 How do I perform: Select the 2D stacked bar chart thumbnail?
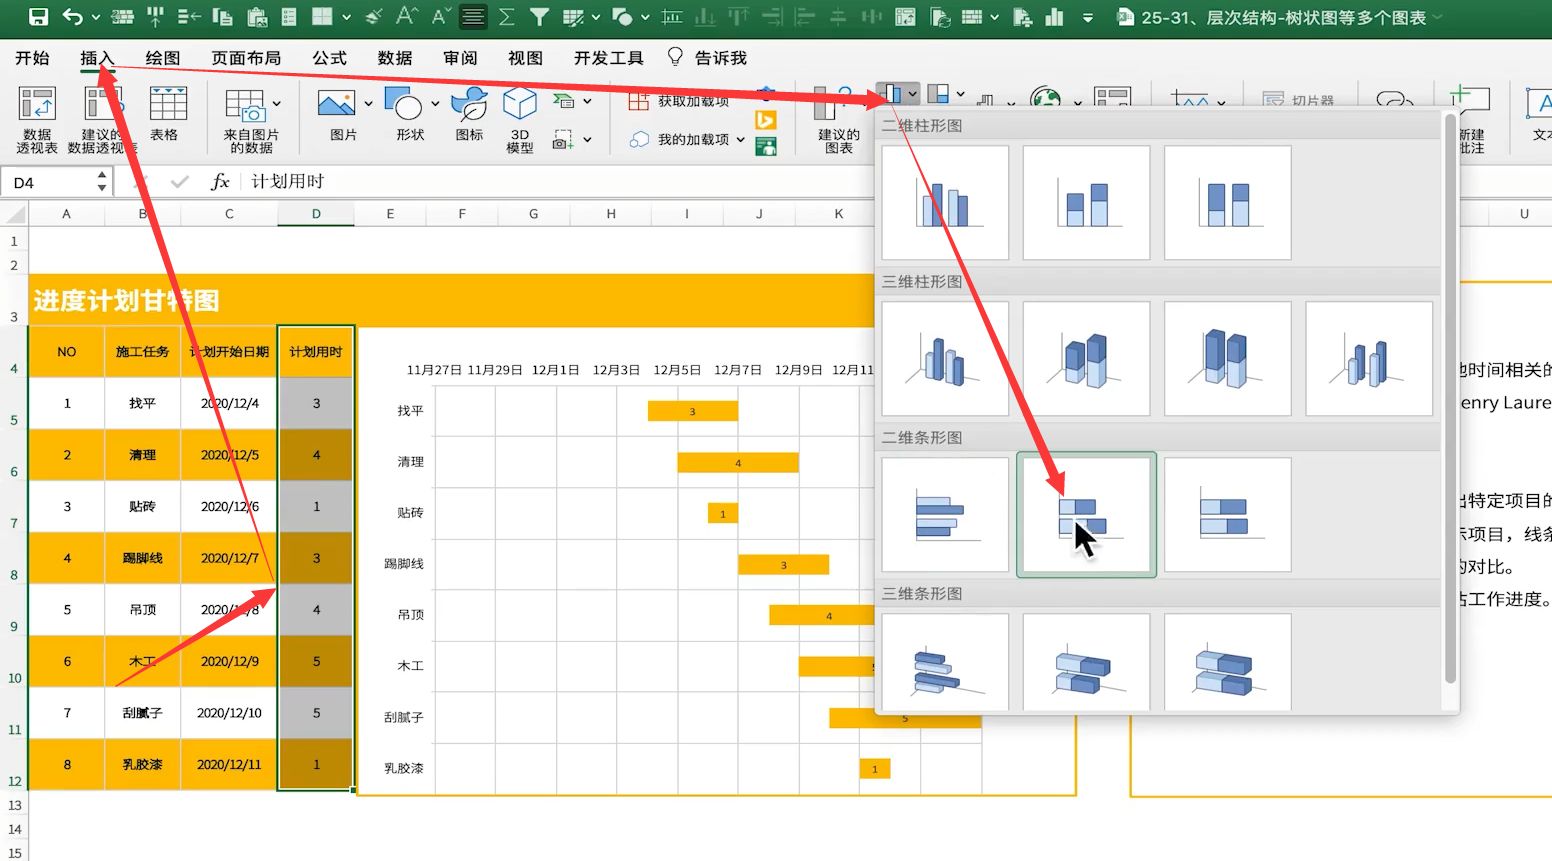coord(1086,515)
